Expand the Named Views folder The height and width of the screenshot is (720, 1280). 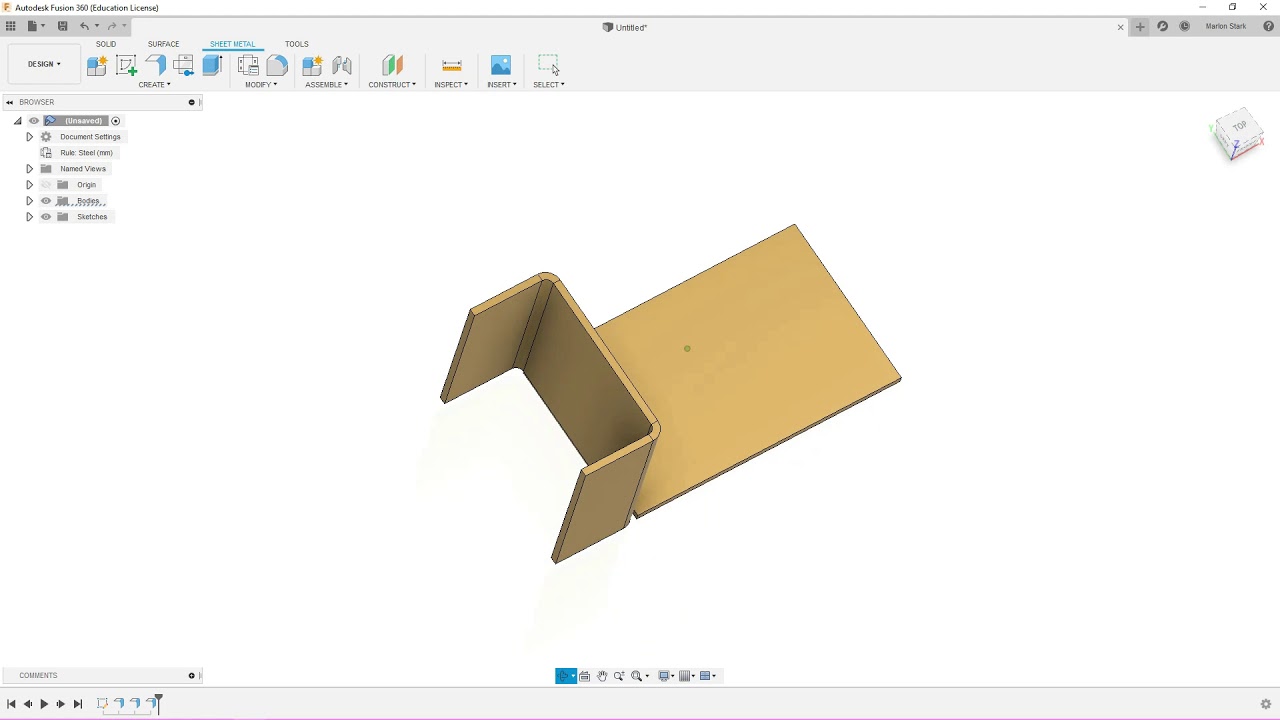(x=29, y=169)
